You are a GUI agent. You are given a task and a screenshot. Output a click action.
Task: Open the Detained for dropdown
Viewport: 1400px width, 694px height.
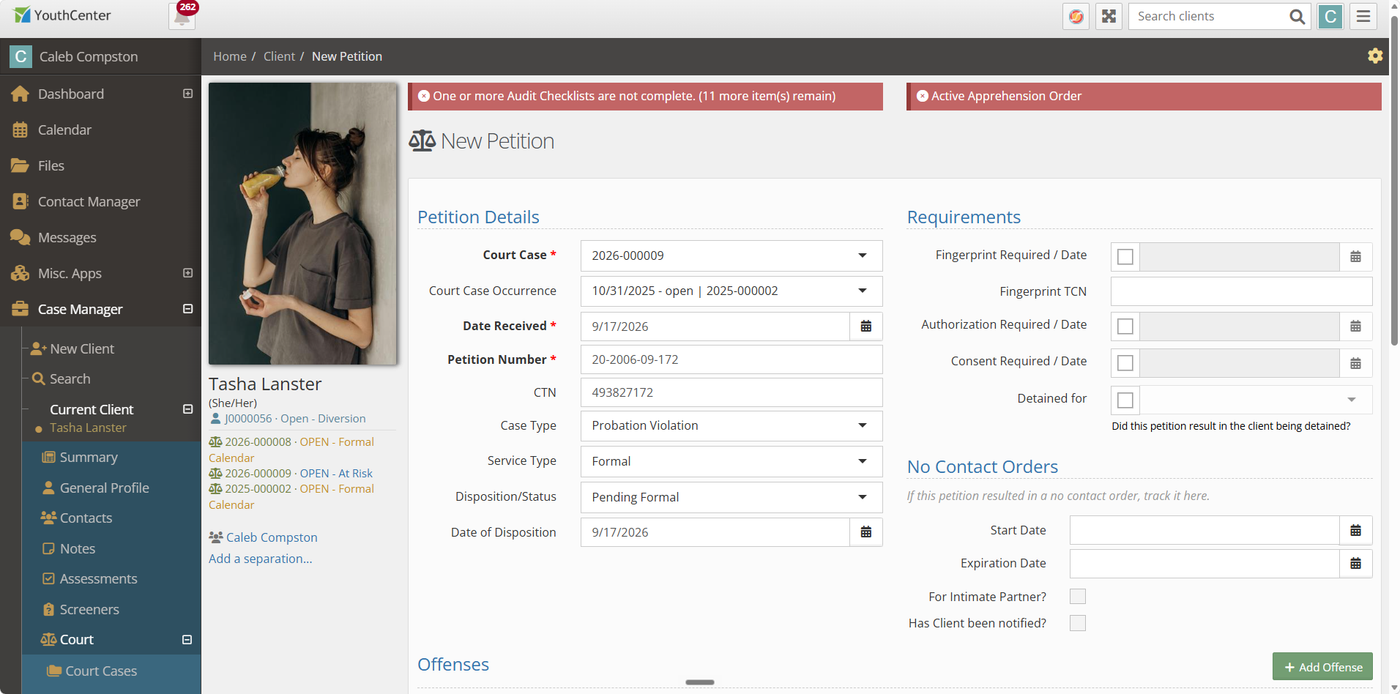pos(1256,400)
